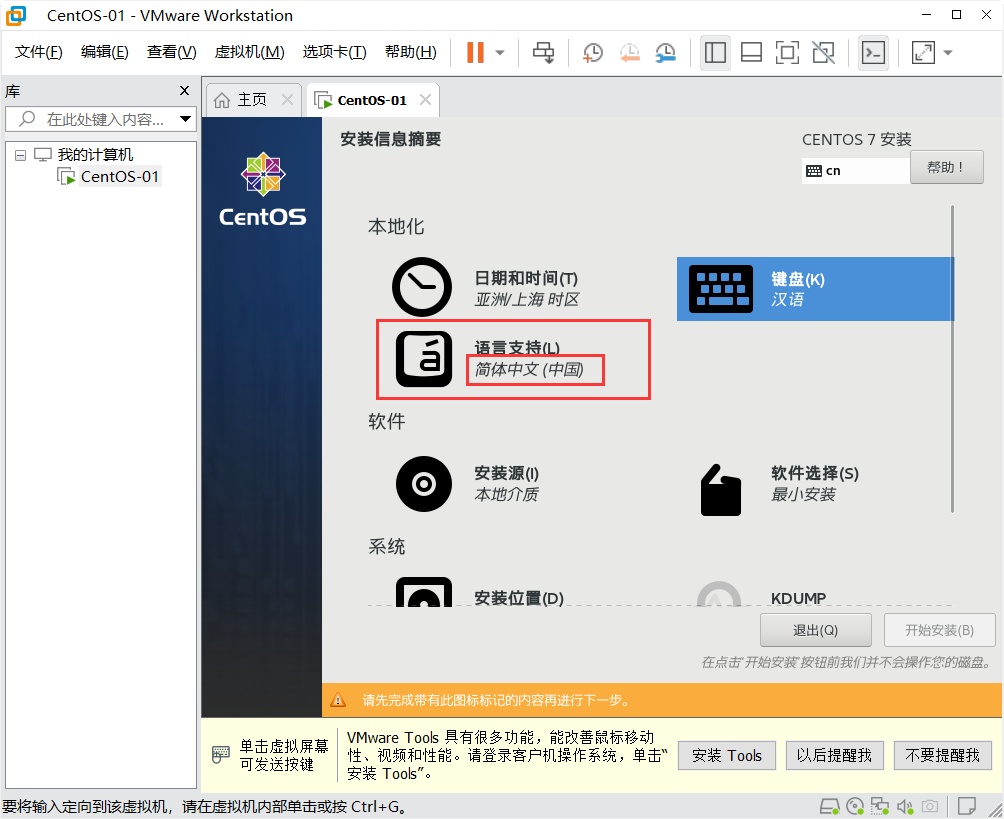Viewport: 1004px width, 819px height.
Task: Click the 最小安装 text
Action: coord(803,494)
